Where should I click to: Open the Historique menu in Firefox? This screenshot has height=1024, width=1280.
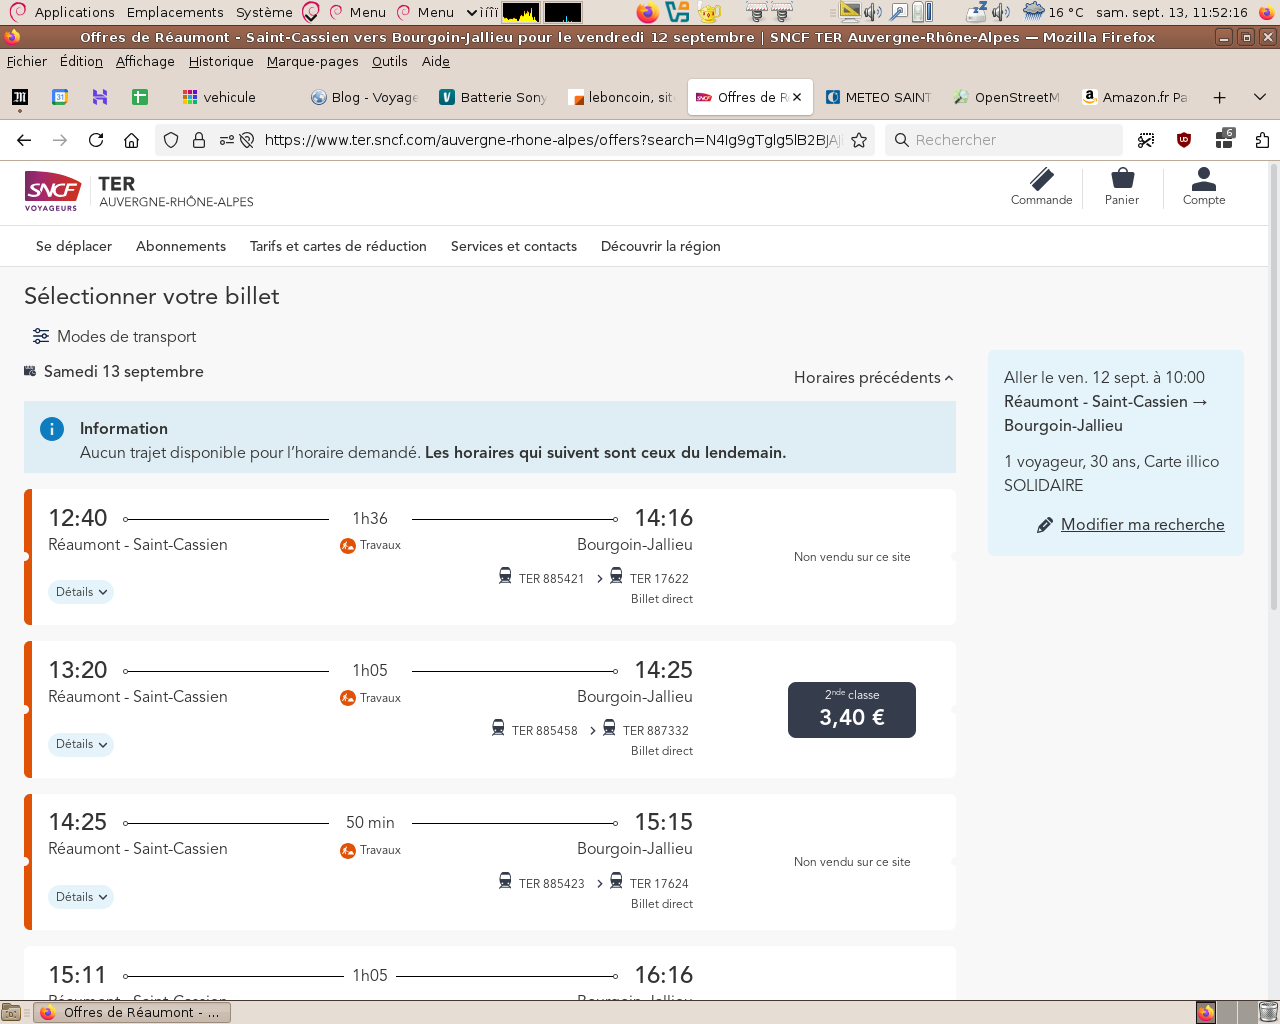pyautogui.click(x=221, y=61)
